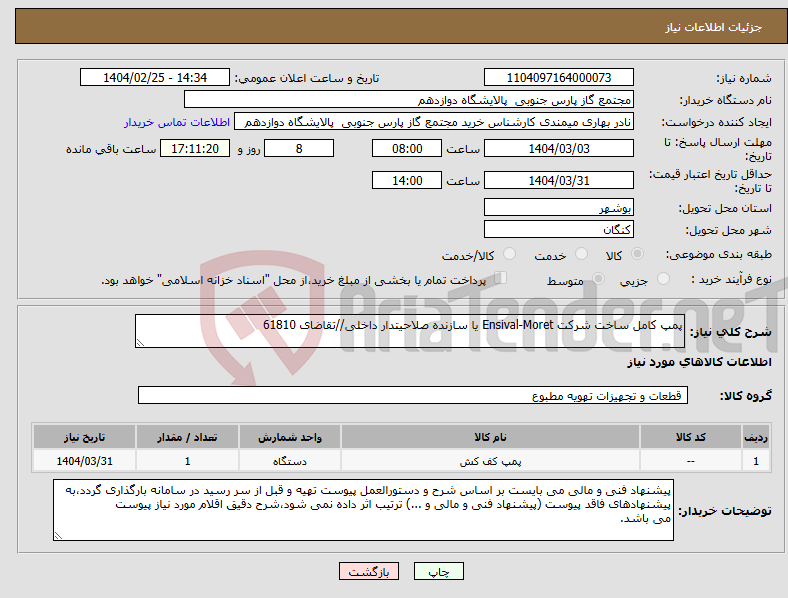Click the resize grip of buyer notes textarea
This screenshot has height=598, width=788.
pyautogui.click(x=58, y=536)
